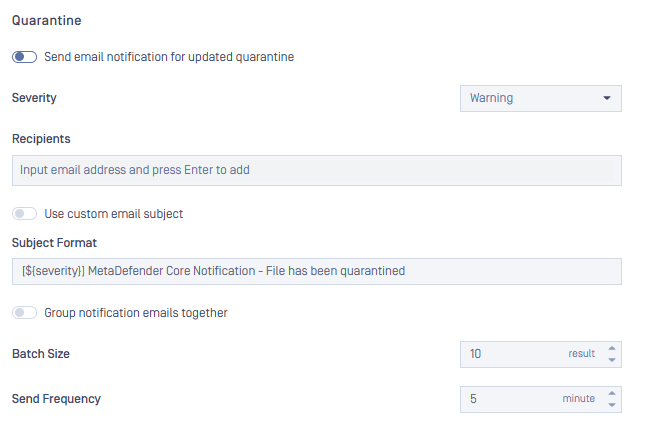Click the Subject Format text field
670x424 pixels.
[316, 271]
